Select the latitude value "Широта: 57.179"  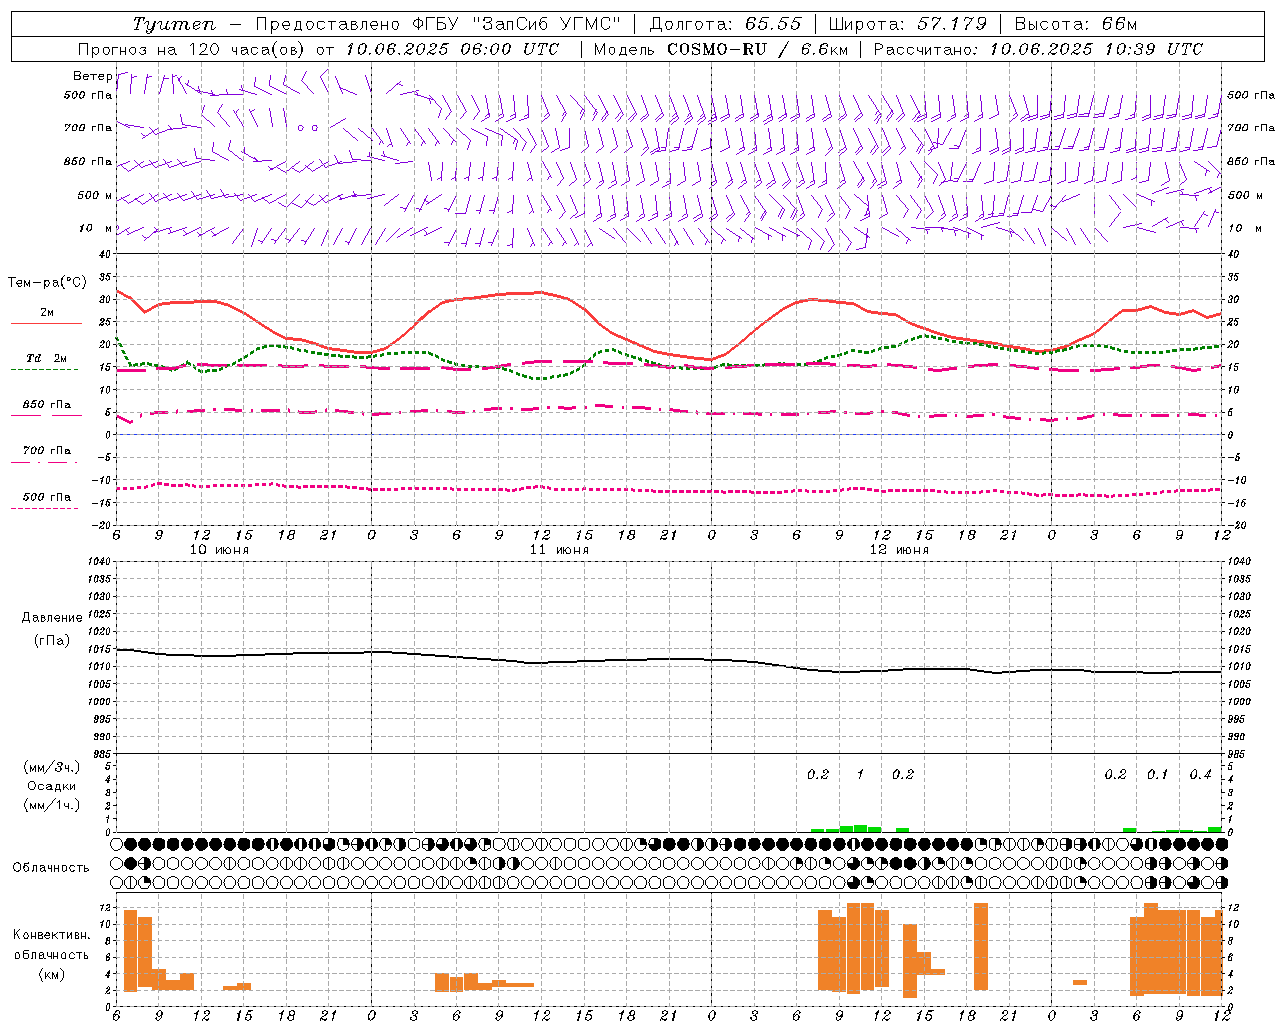(907, 24)
